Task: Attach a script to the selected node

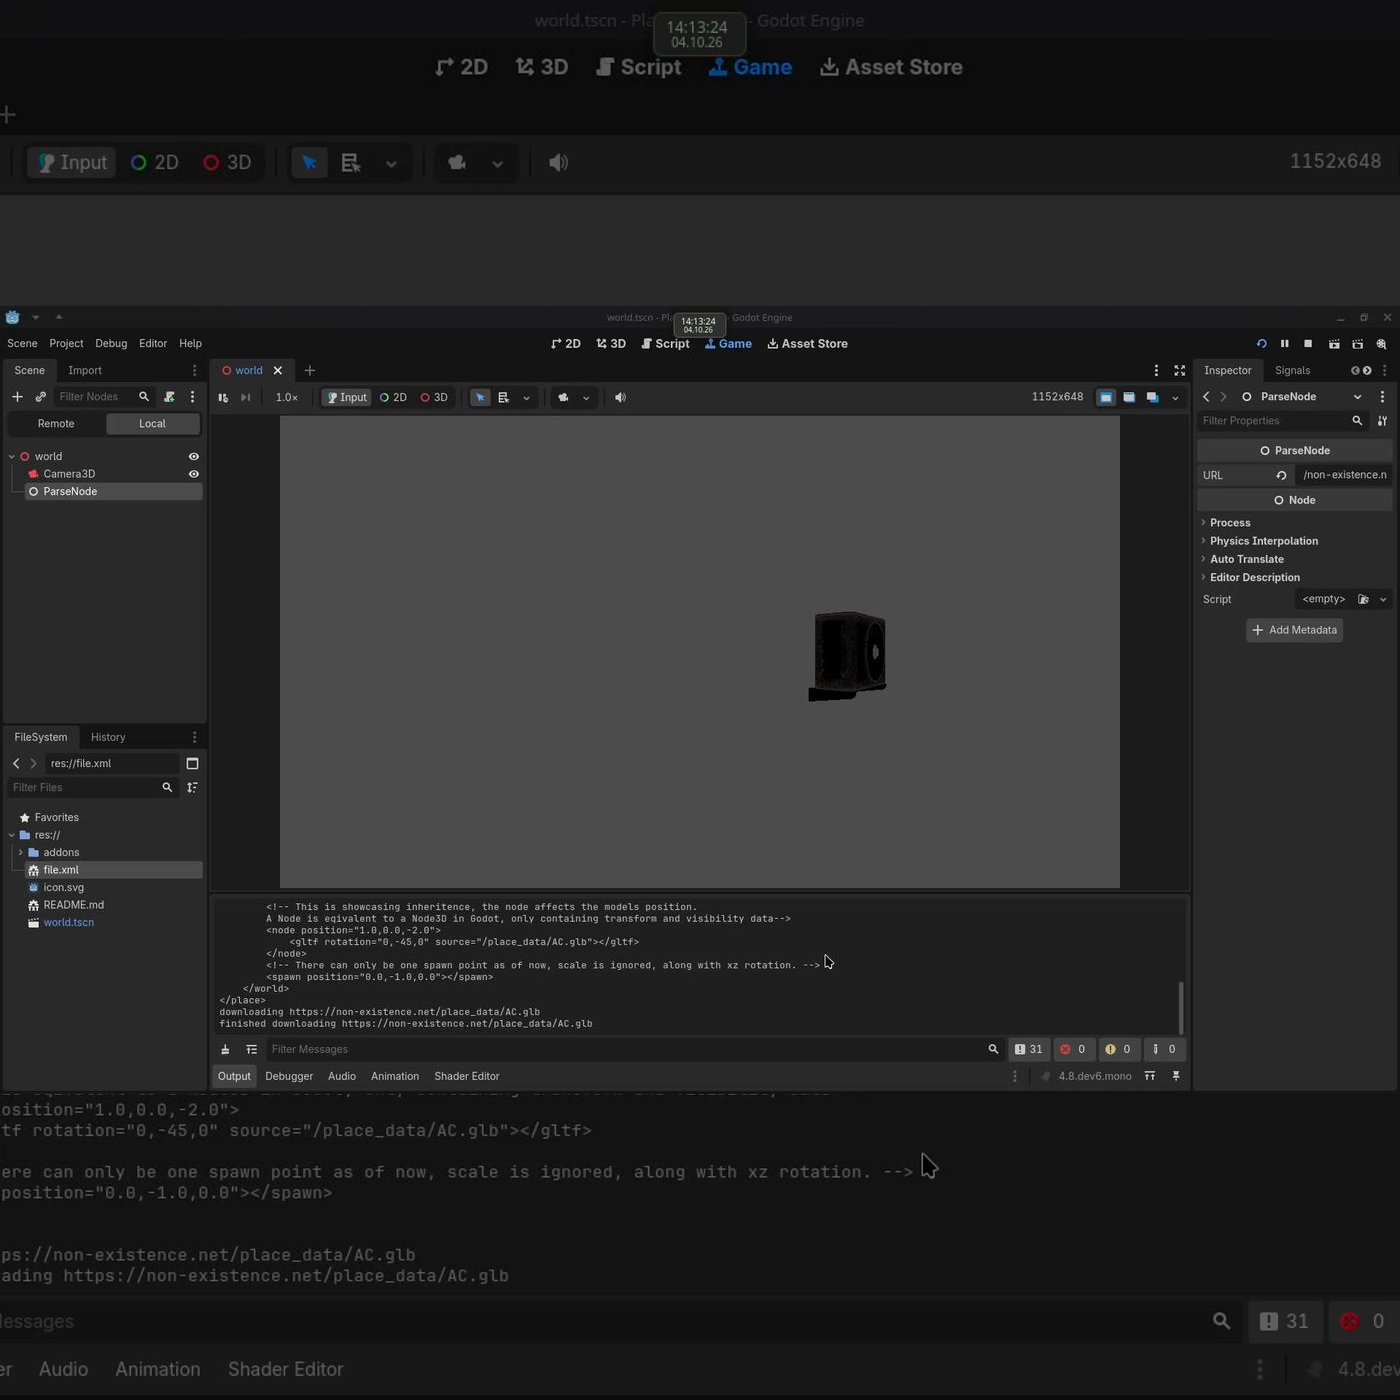Action: coord(169,397)
